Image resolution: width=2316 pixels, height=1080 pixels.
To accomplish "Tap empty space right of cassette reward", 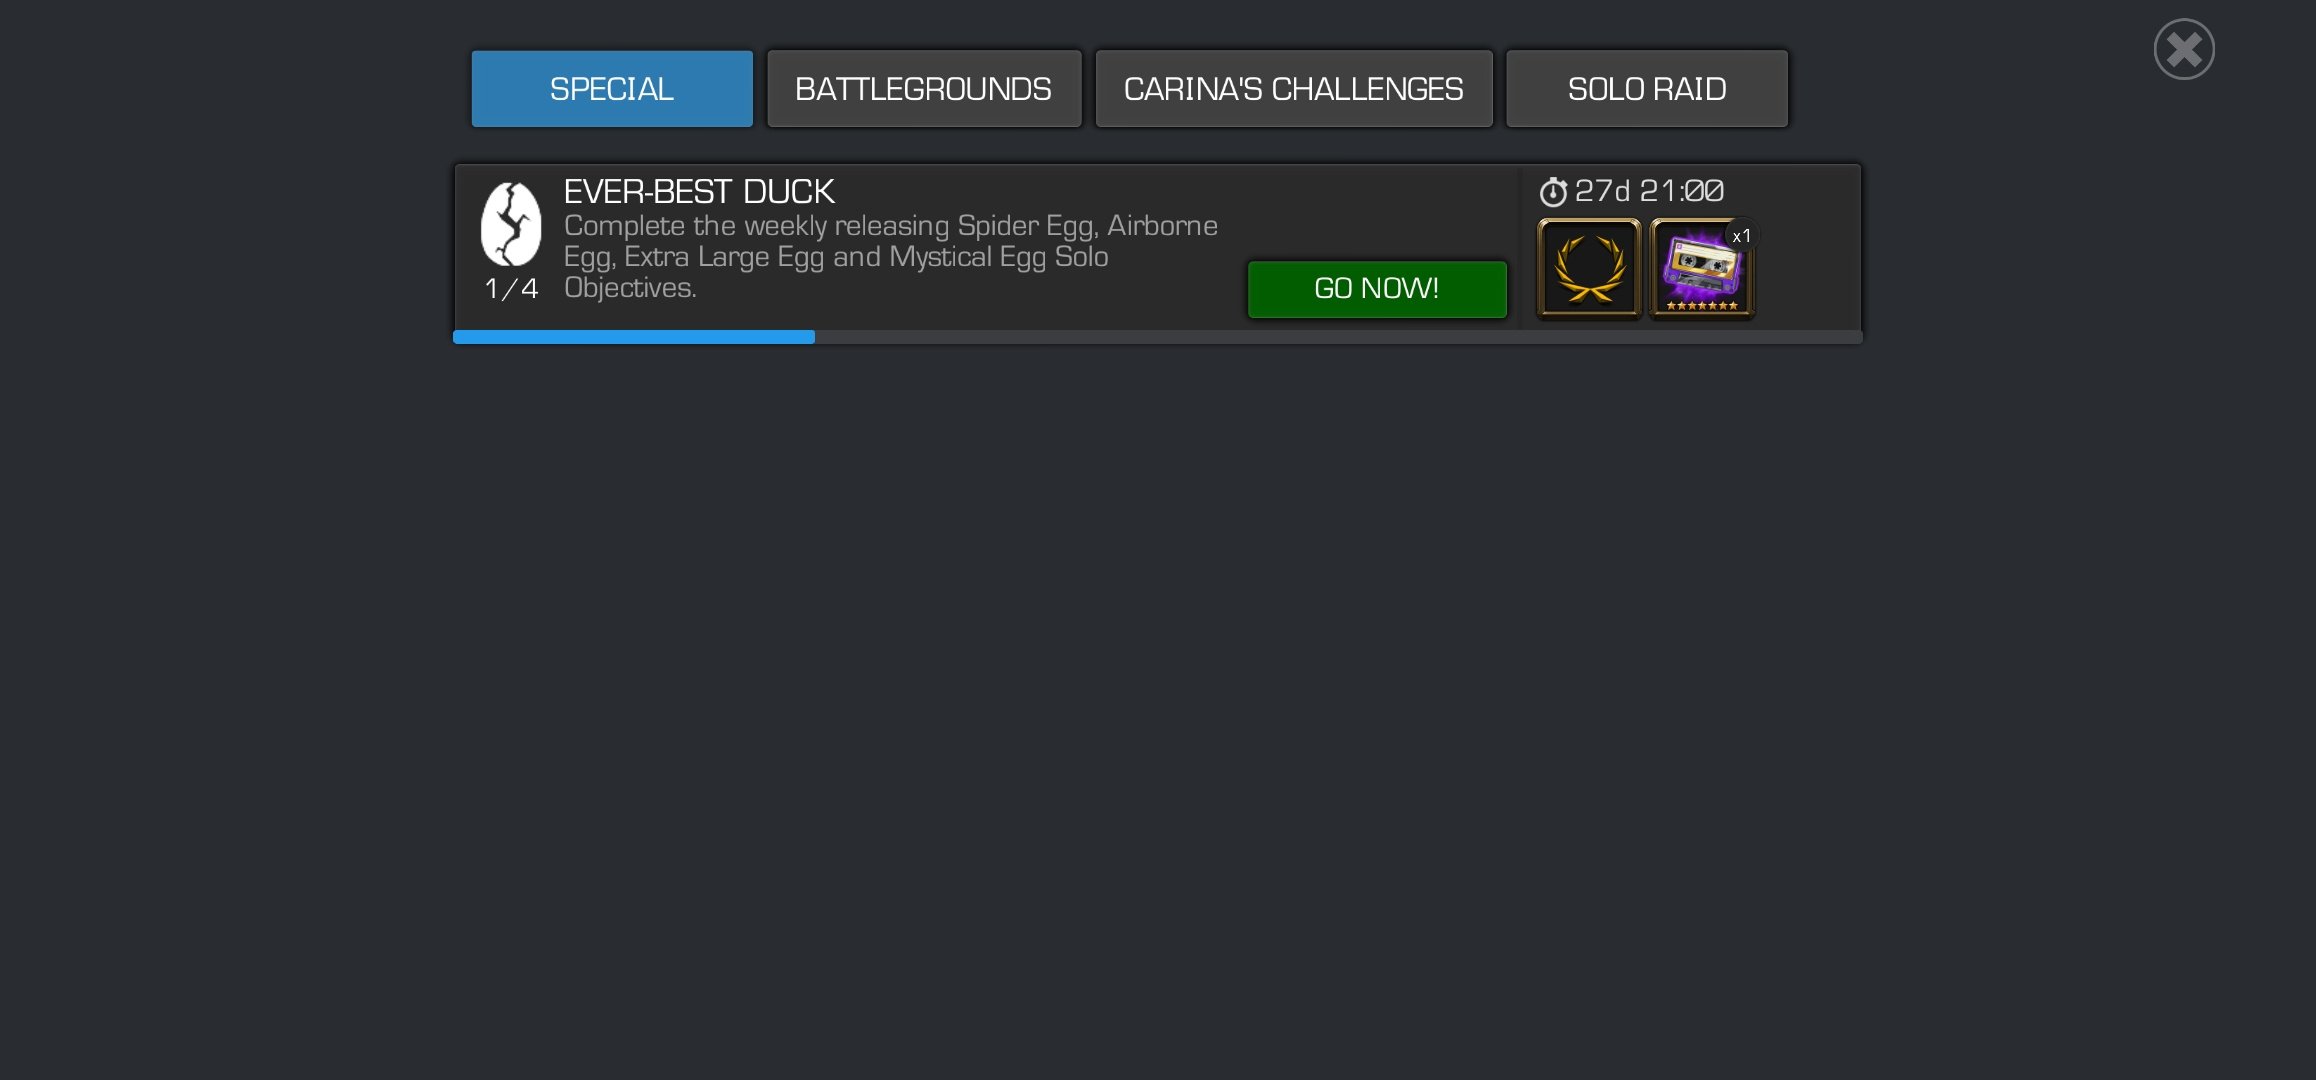I will point(1806,268).
